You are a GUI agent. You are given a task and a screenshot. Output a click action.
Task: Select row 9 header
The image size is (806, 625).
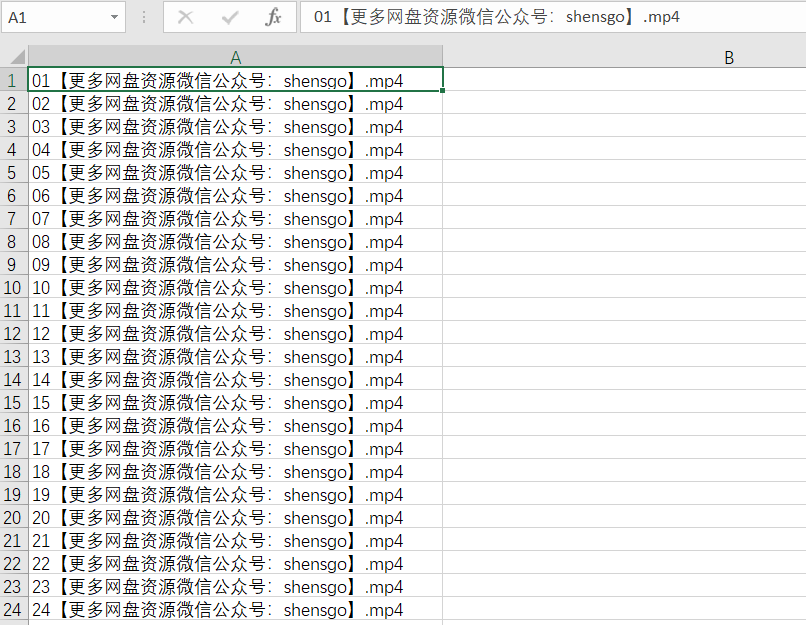pos(12,265)
